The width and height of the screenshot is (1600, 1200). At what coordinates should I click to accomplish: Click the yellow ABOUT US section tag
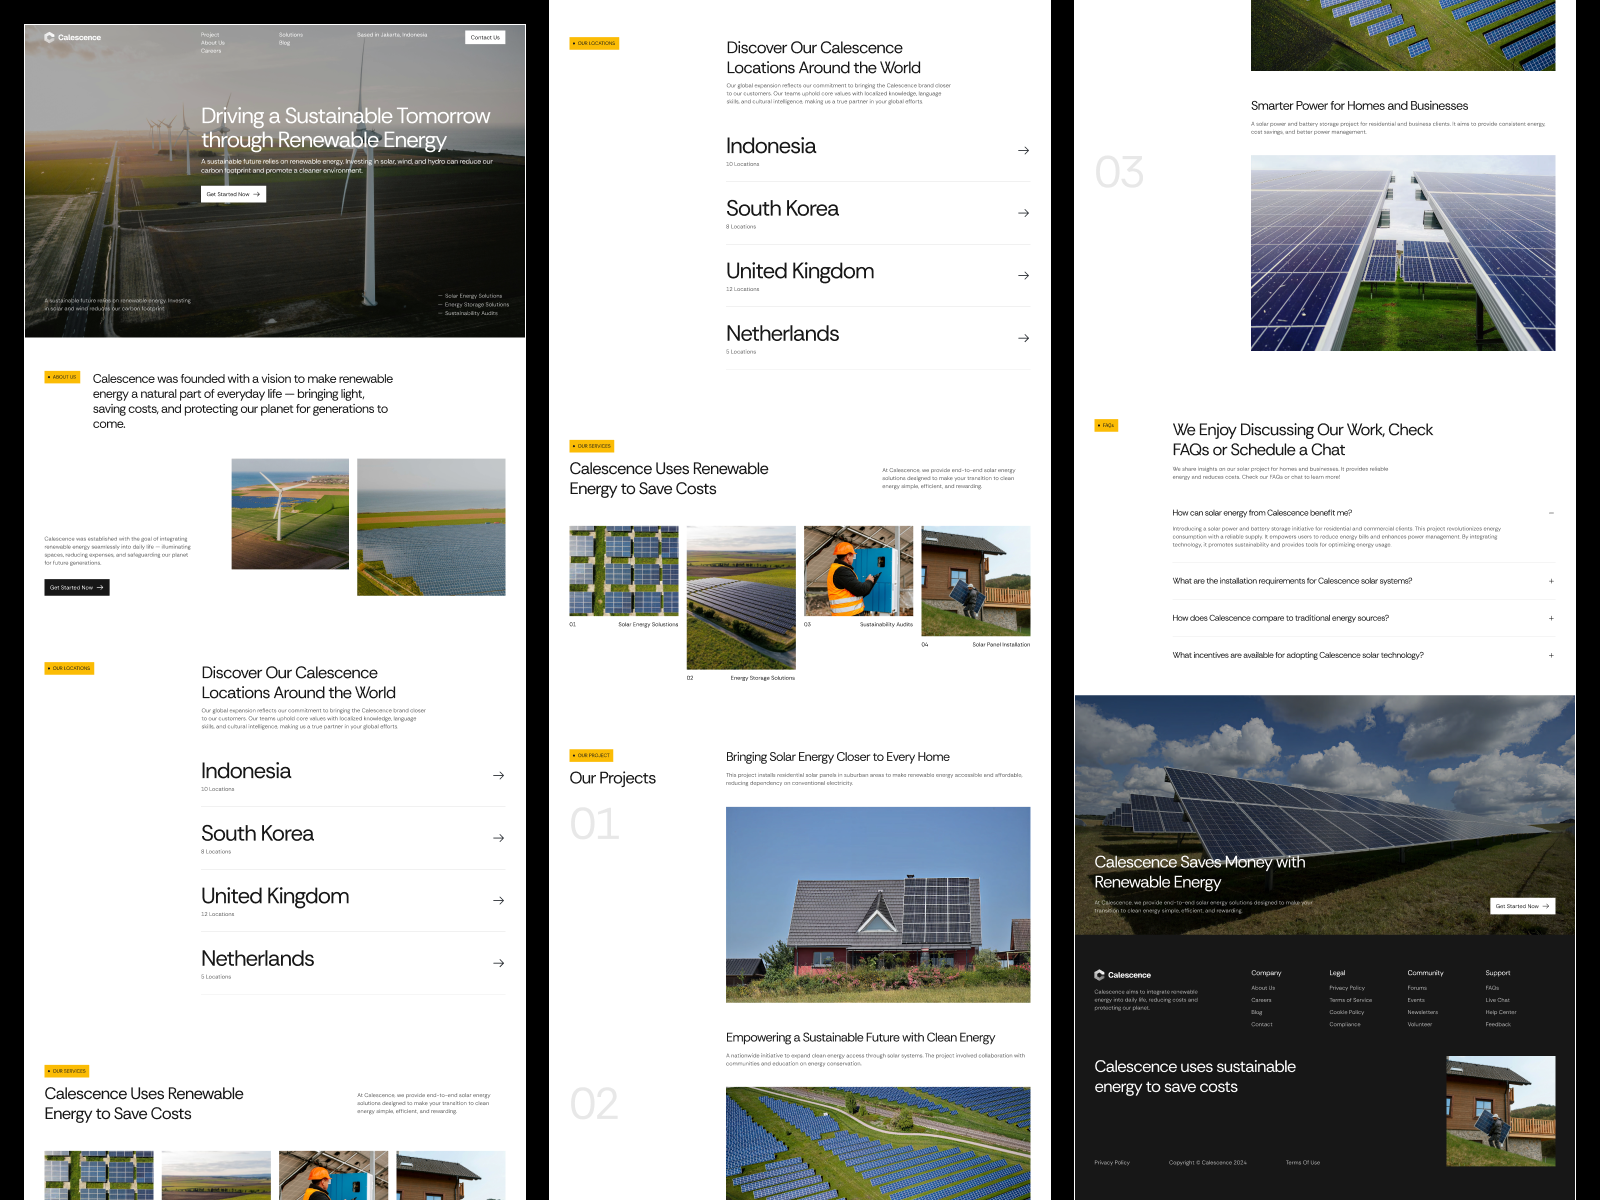62,377
